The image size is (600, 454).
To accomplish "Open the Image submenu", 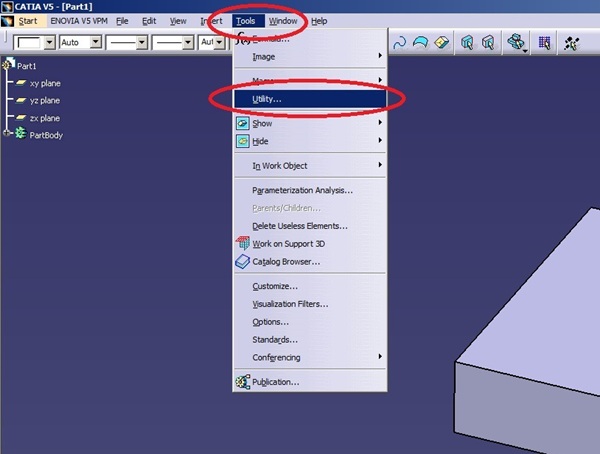I will (x=310, y=57).
